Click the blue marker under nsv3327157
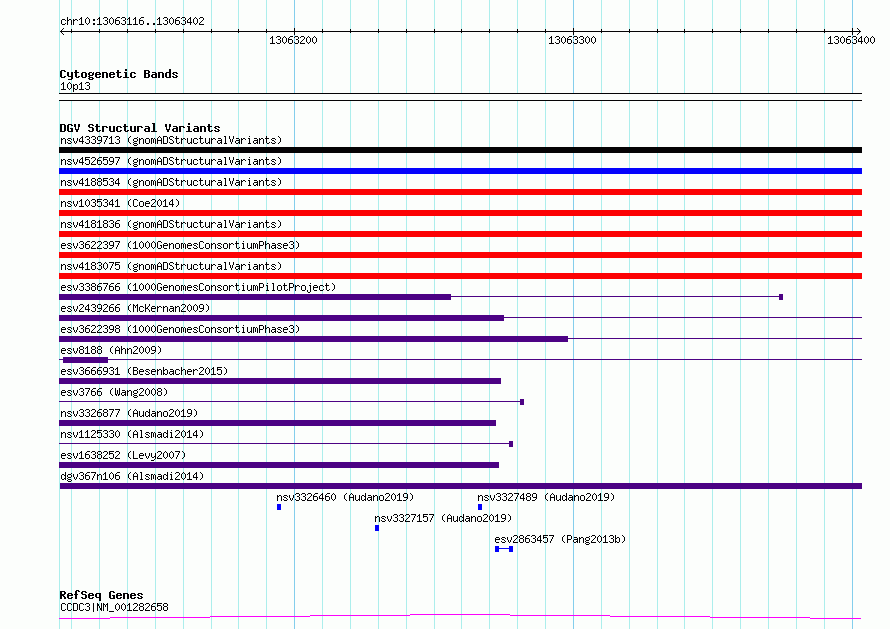Screen dimensions: 890x629 (377, 528)
